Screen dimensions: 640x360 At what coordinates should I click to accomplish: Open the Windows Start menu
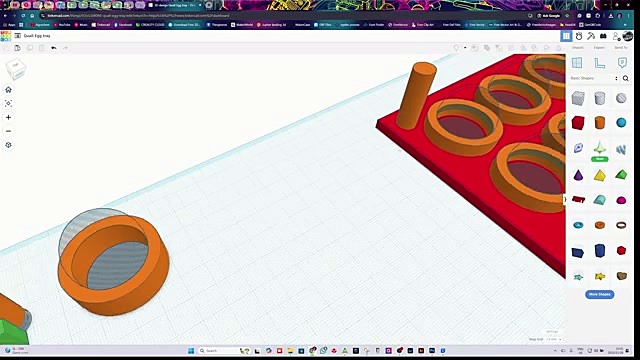click(191, 351)
